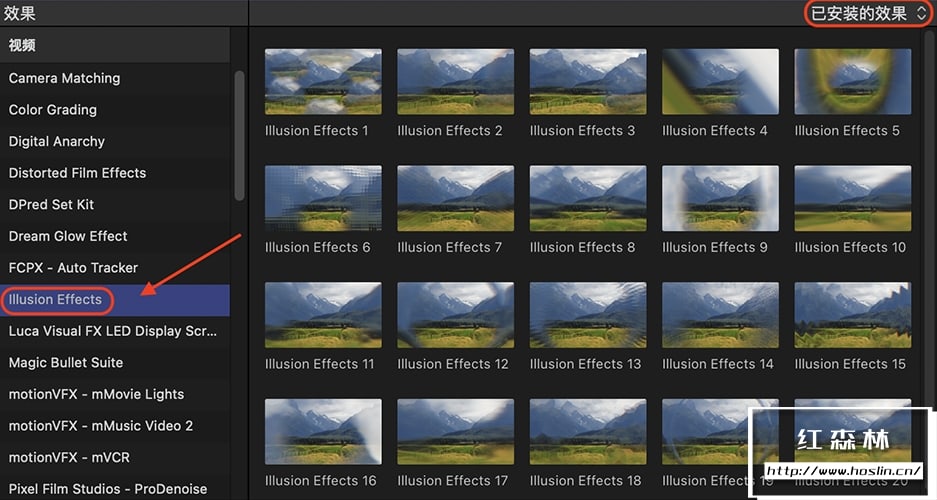Viewport: 937px width, 500px height.
Task: Select the Illusion Effects 16 thumbnail
Action: 323,432
